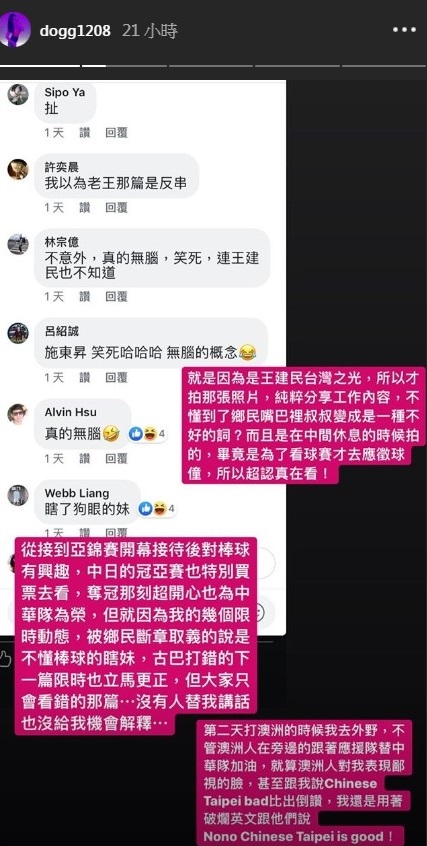The image size is (427, 846).
Task: Tap Alvin Hsu's avatar
Action: click(x=18, y=414)
